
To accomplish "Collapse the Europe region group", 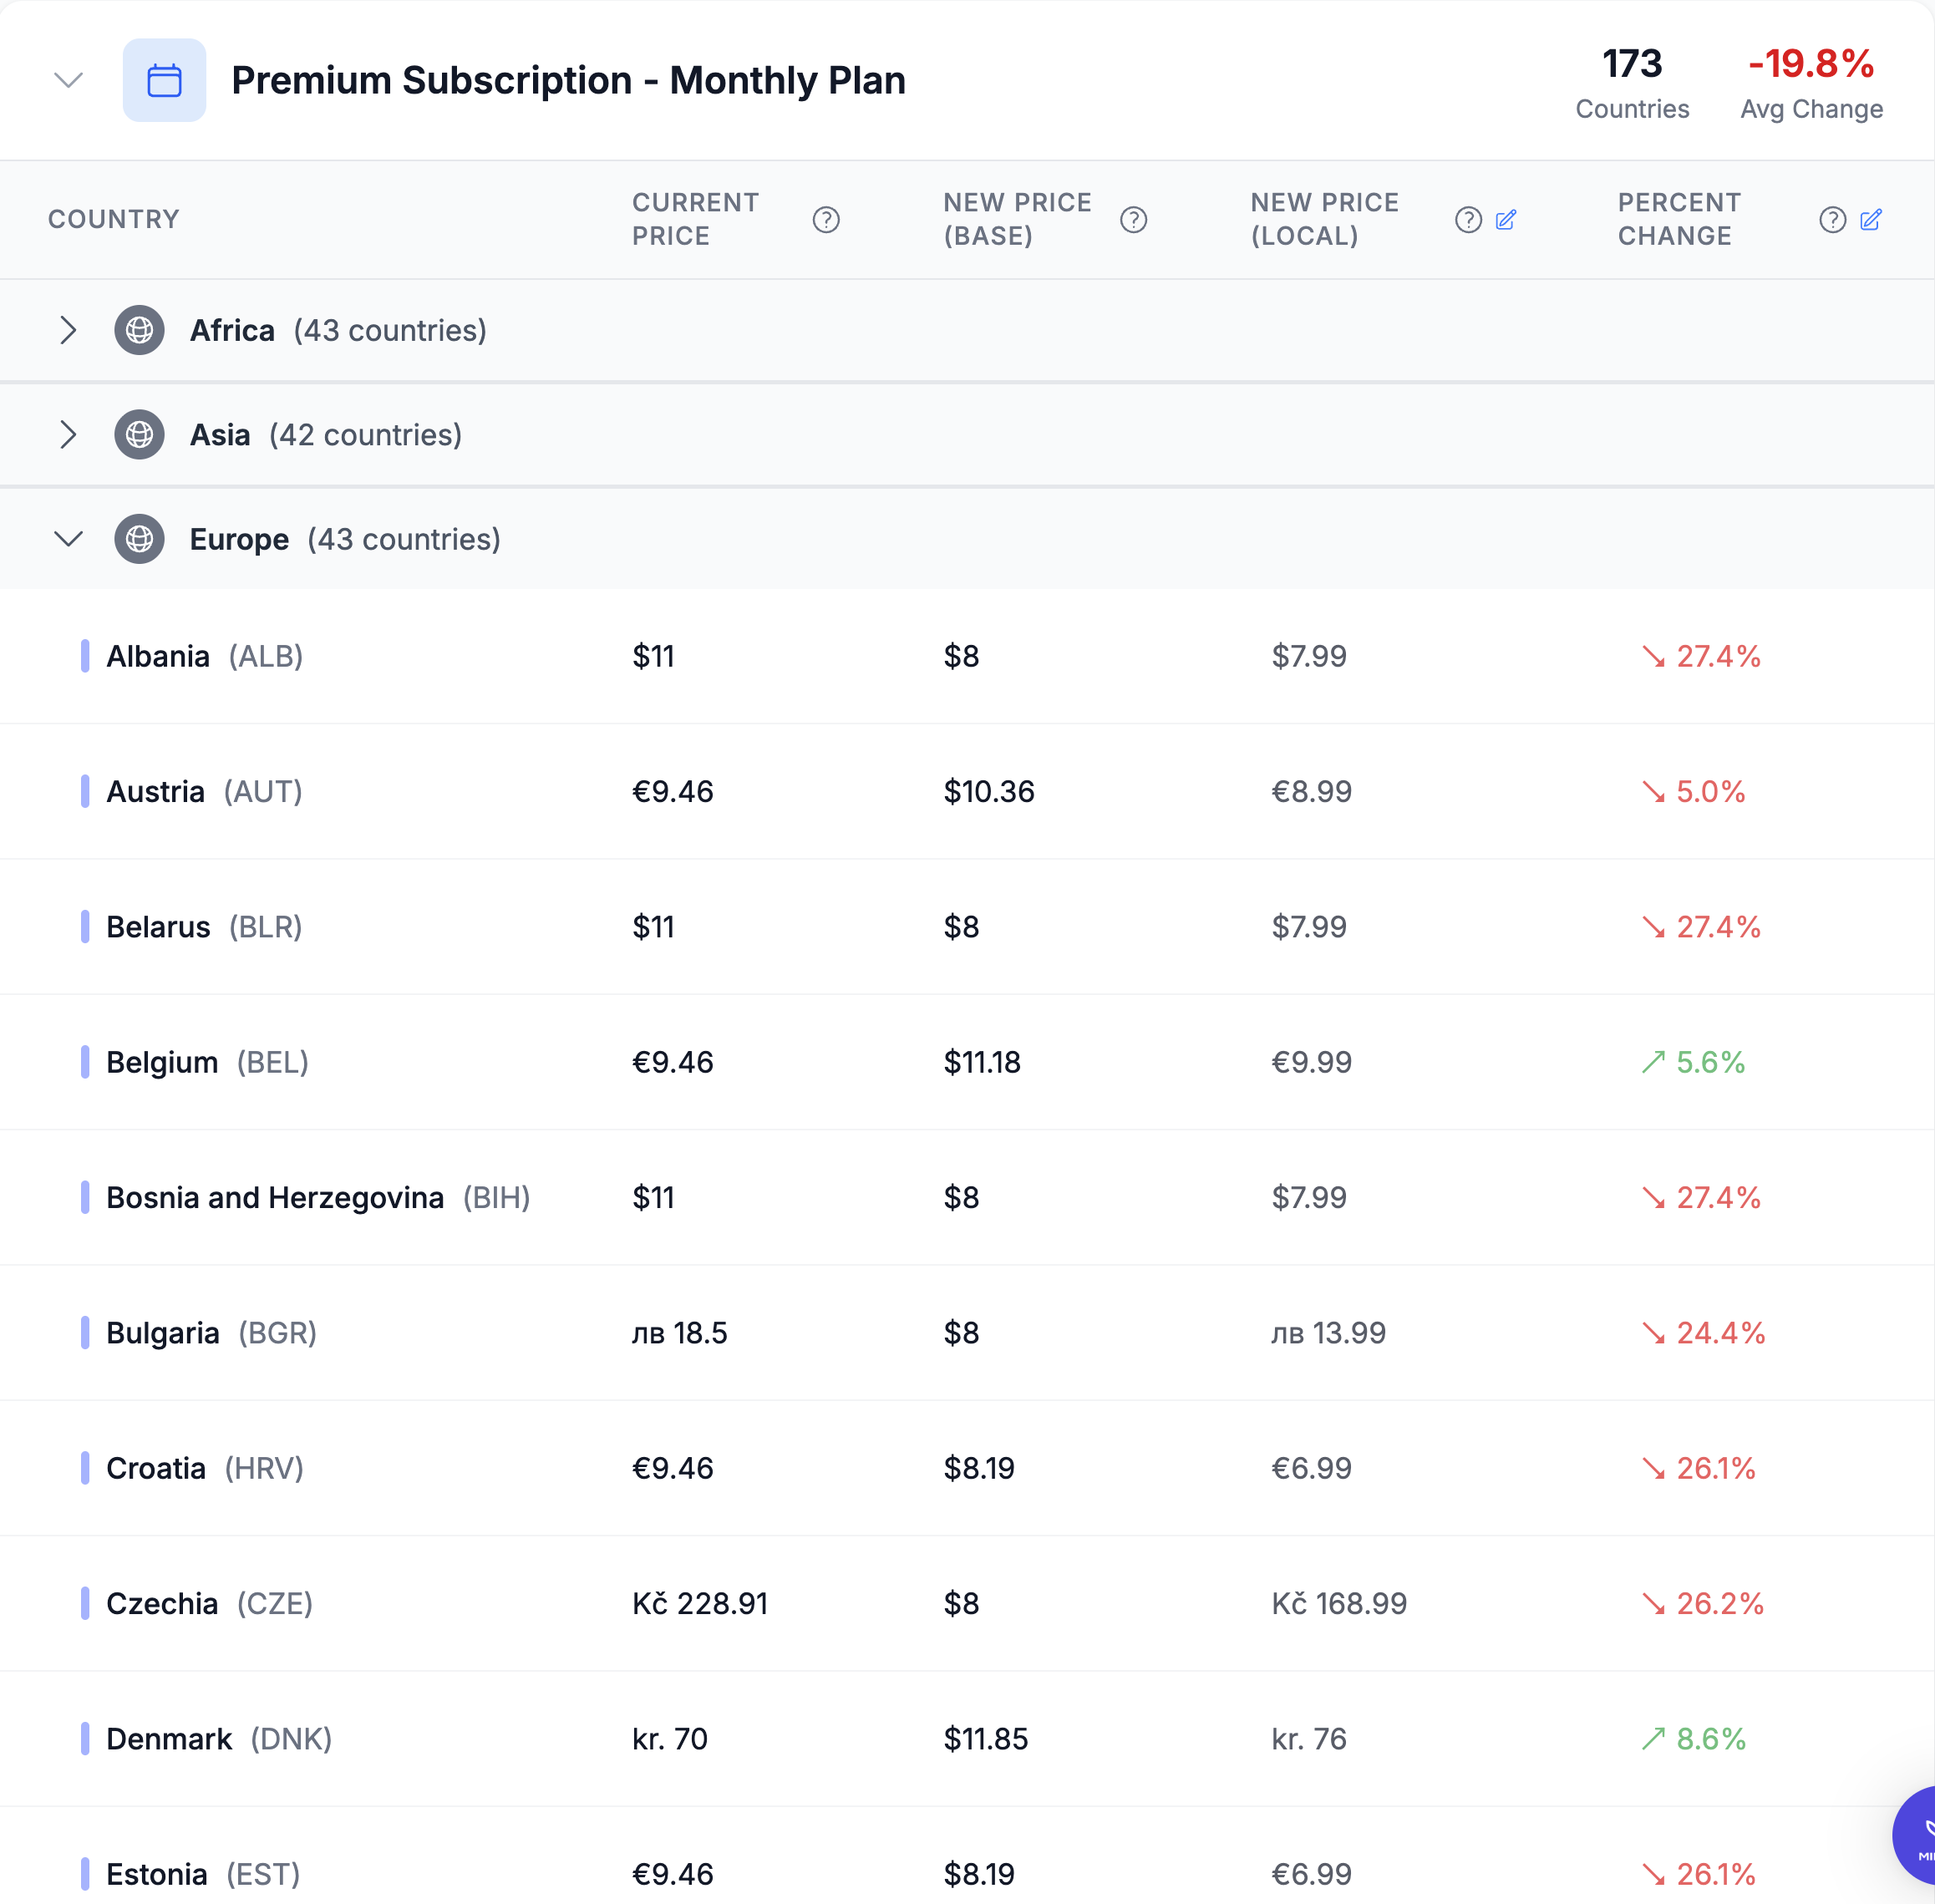I will pyautogui.click(x=68, y=539).
